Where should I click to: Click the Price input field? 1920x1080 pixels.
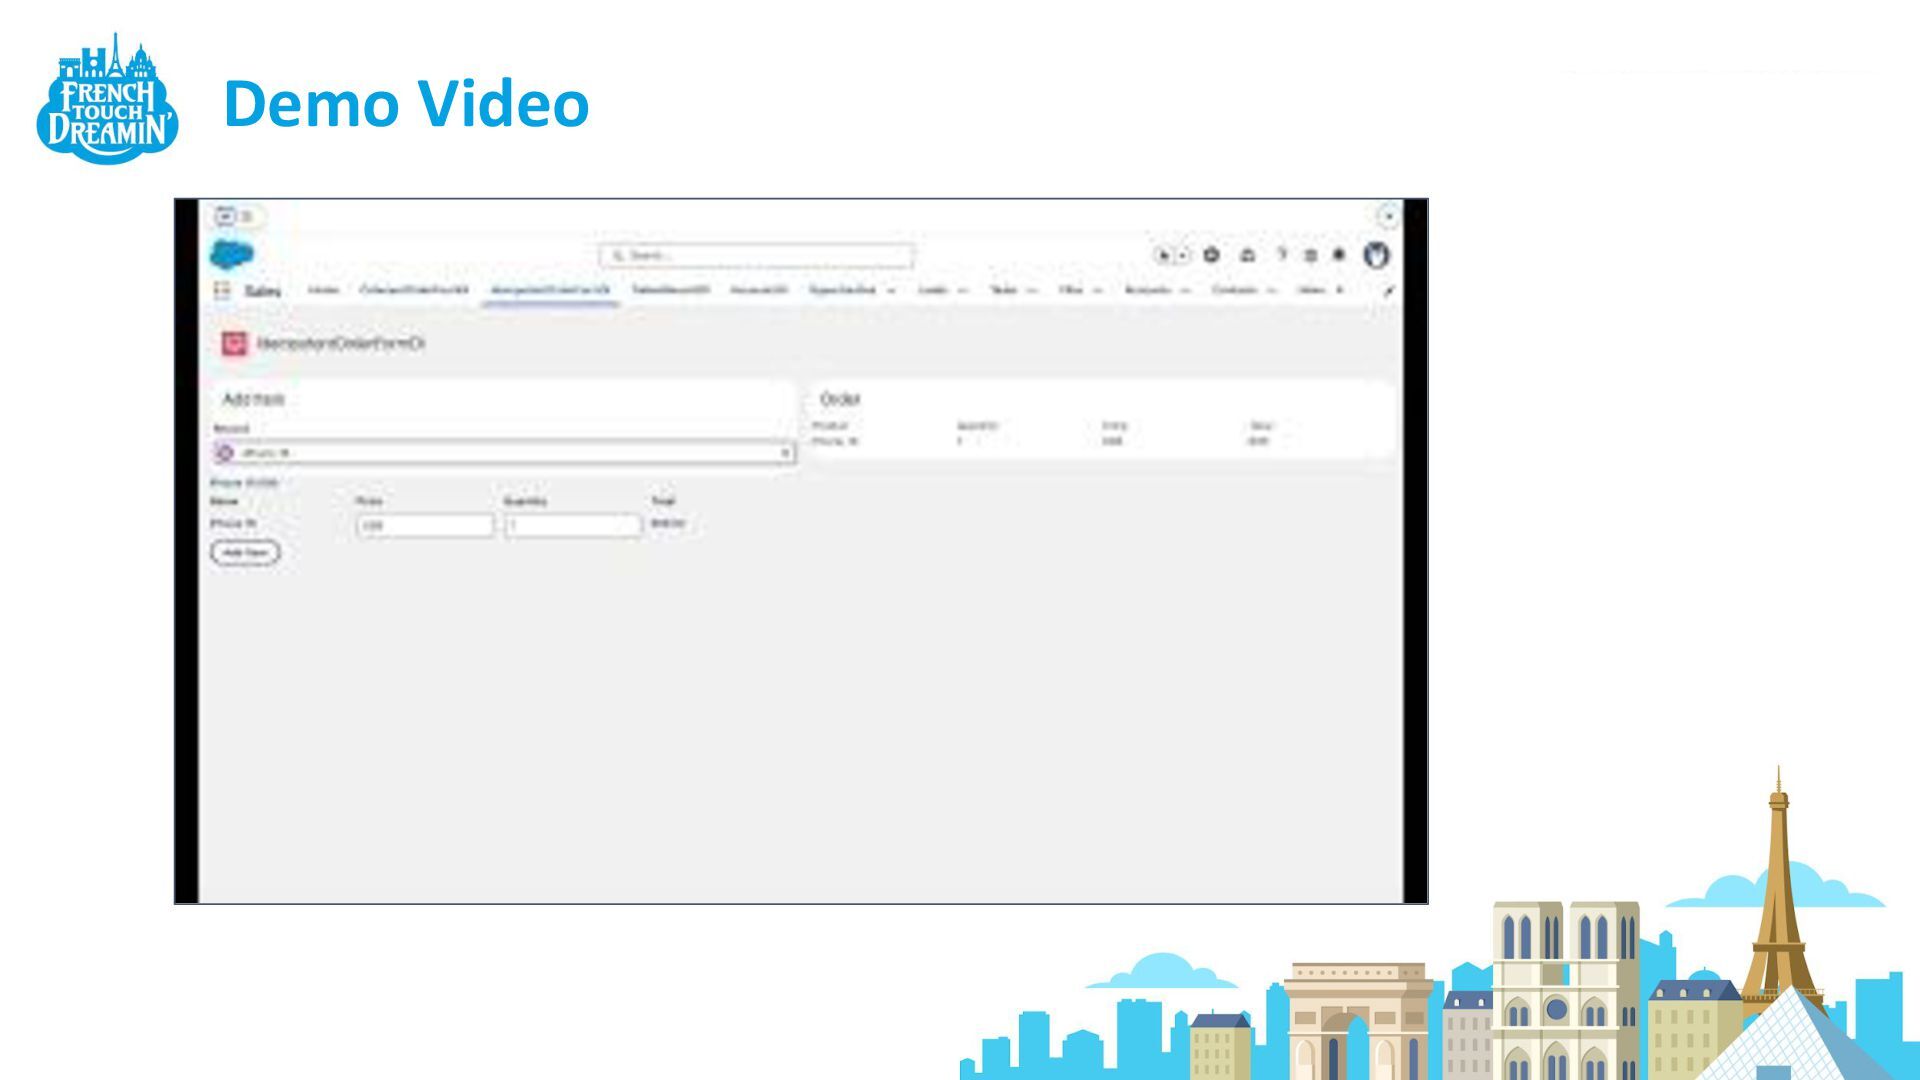point(425,525)
